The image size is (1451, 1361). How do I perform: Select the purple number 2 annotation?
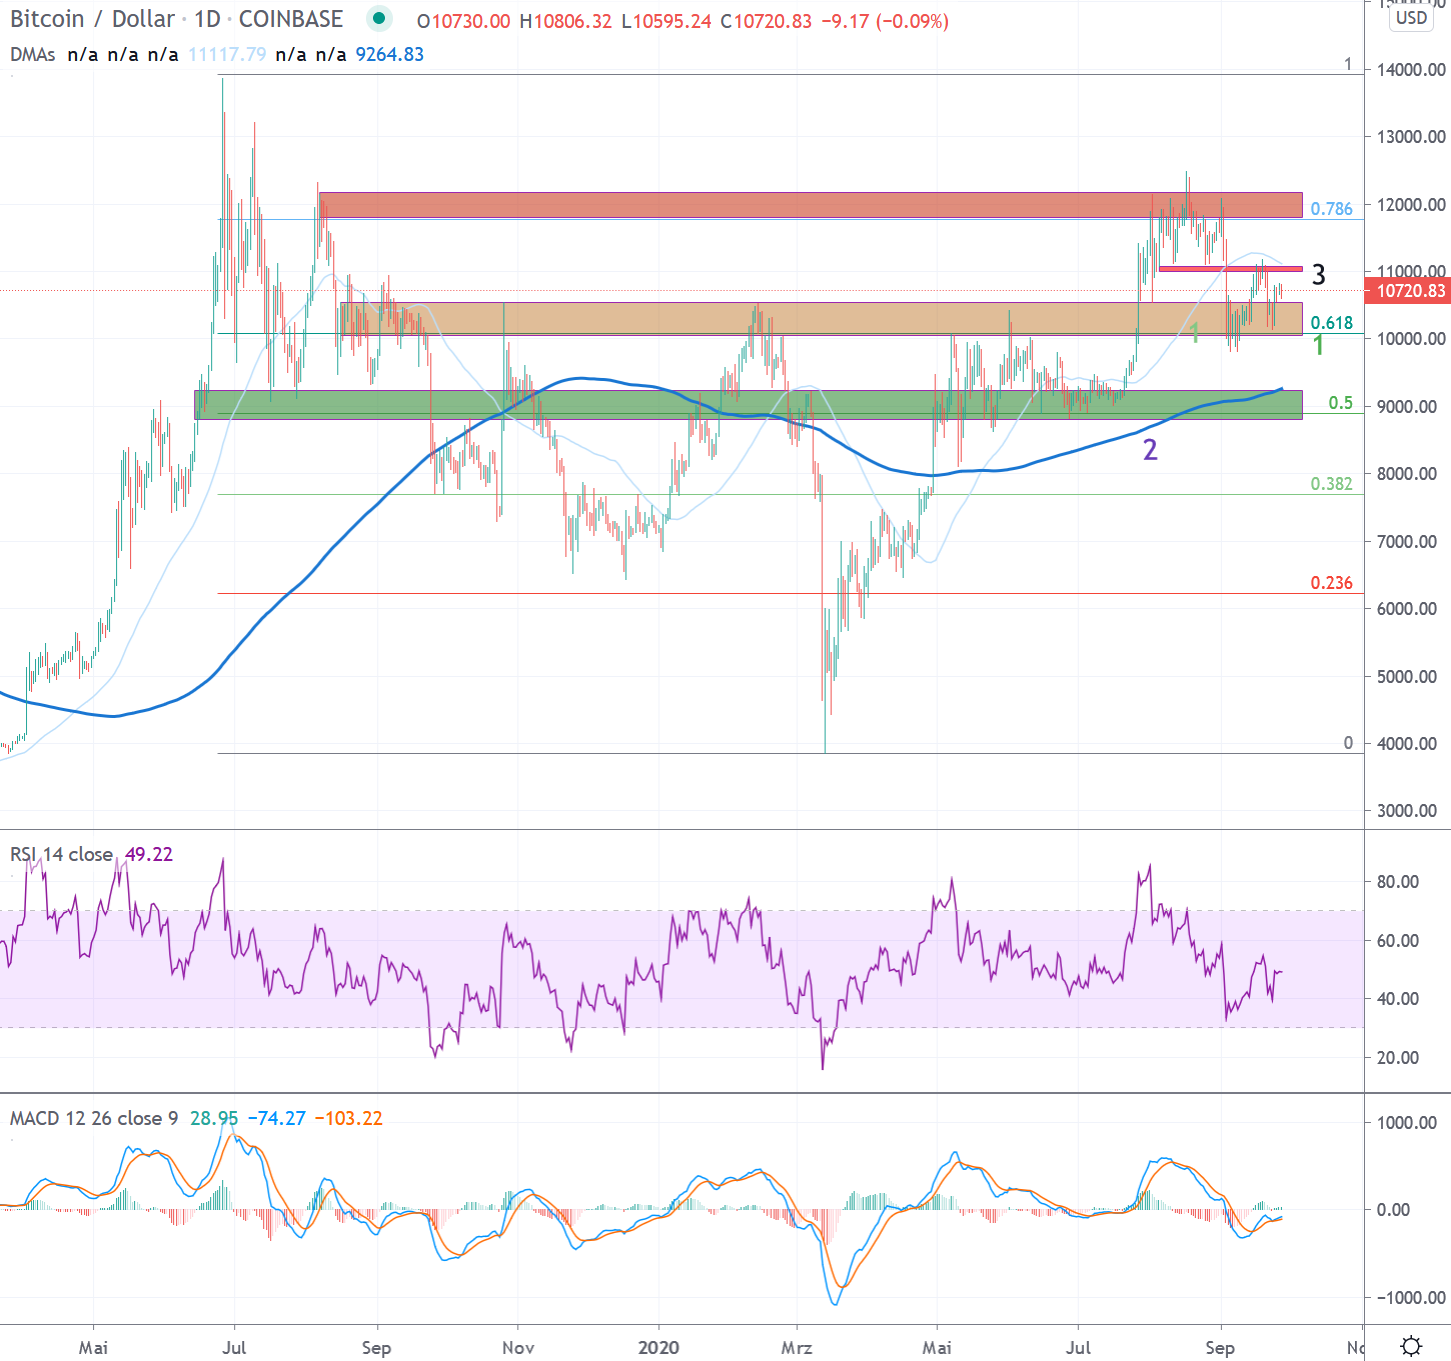click(x=1150, y=450)
